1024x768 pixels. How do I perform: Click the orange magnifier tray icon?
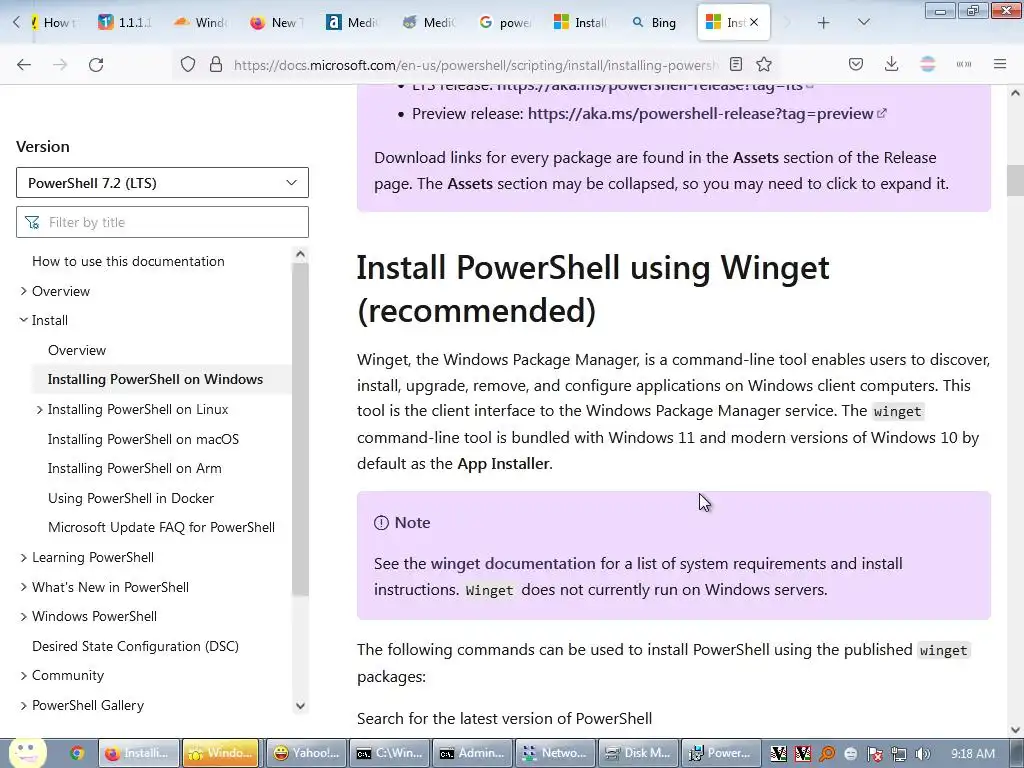pos(827,754)
